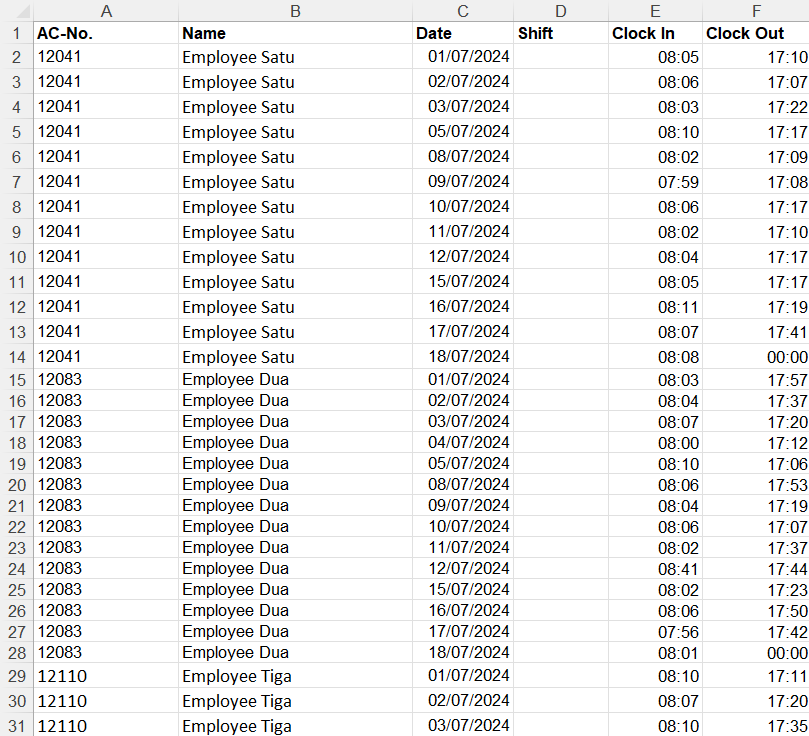The height and width of the screenshot is (736, 809).
Task: Select Employee Dua in row 15
Action: point(295,379)
